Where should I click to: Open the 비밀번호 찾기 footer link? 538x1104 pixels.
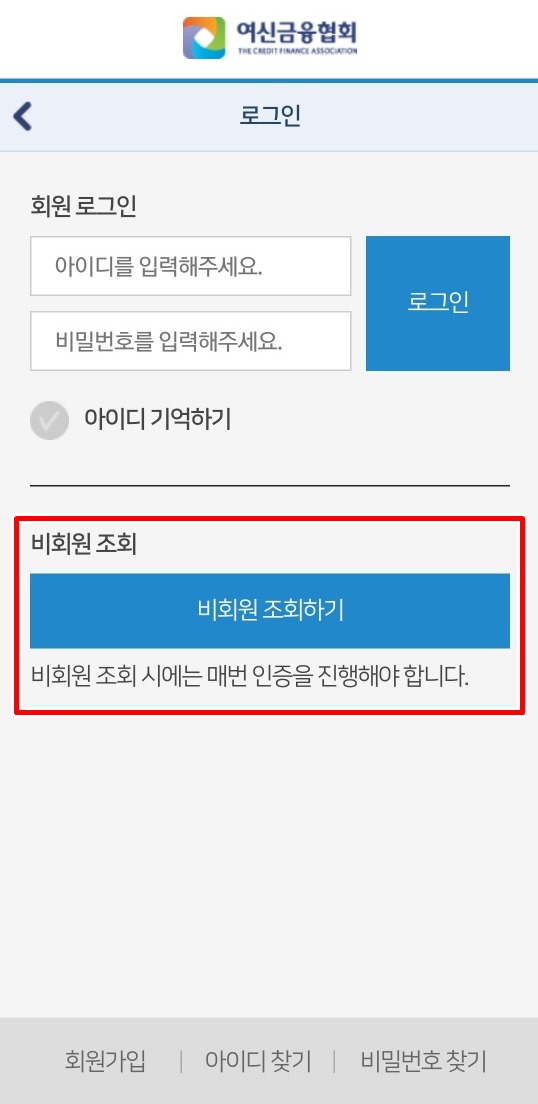[424, 1060]
